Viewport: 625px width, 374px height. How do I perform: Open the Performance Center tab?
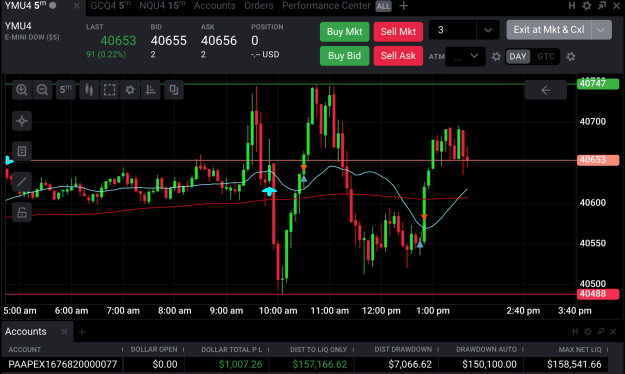[x=326, y=6]
